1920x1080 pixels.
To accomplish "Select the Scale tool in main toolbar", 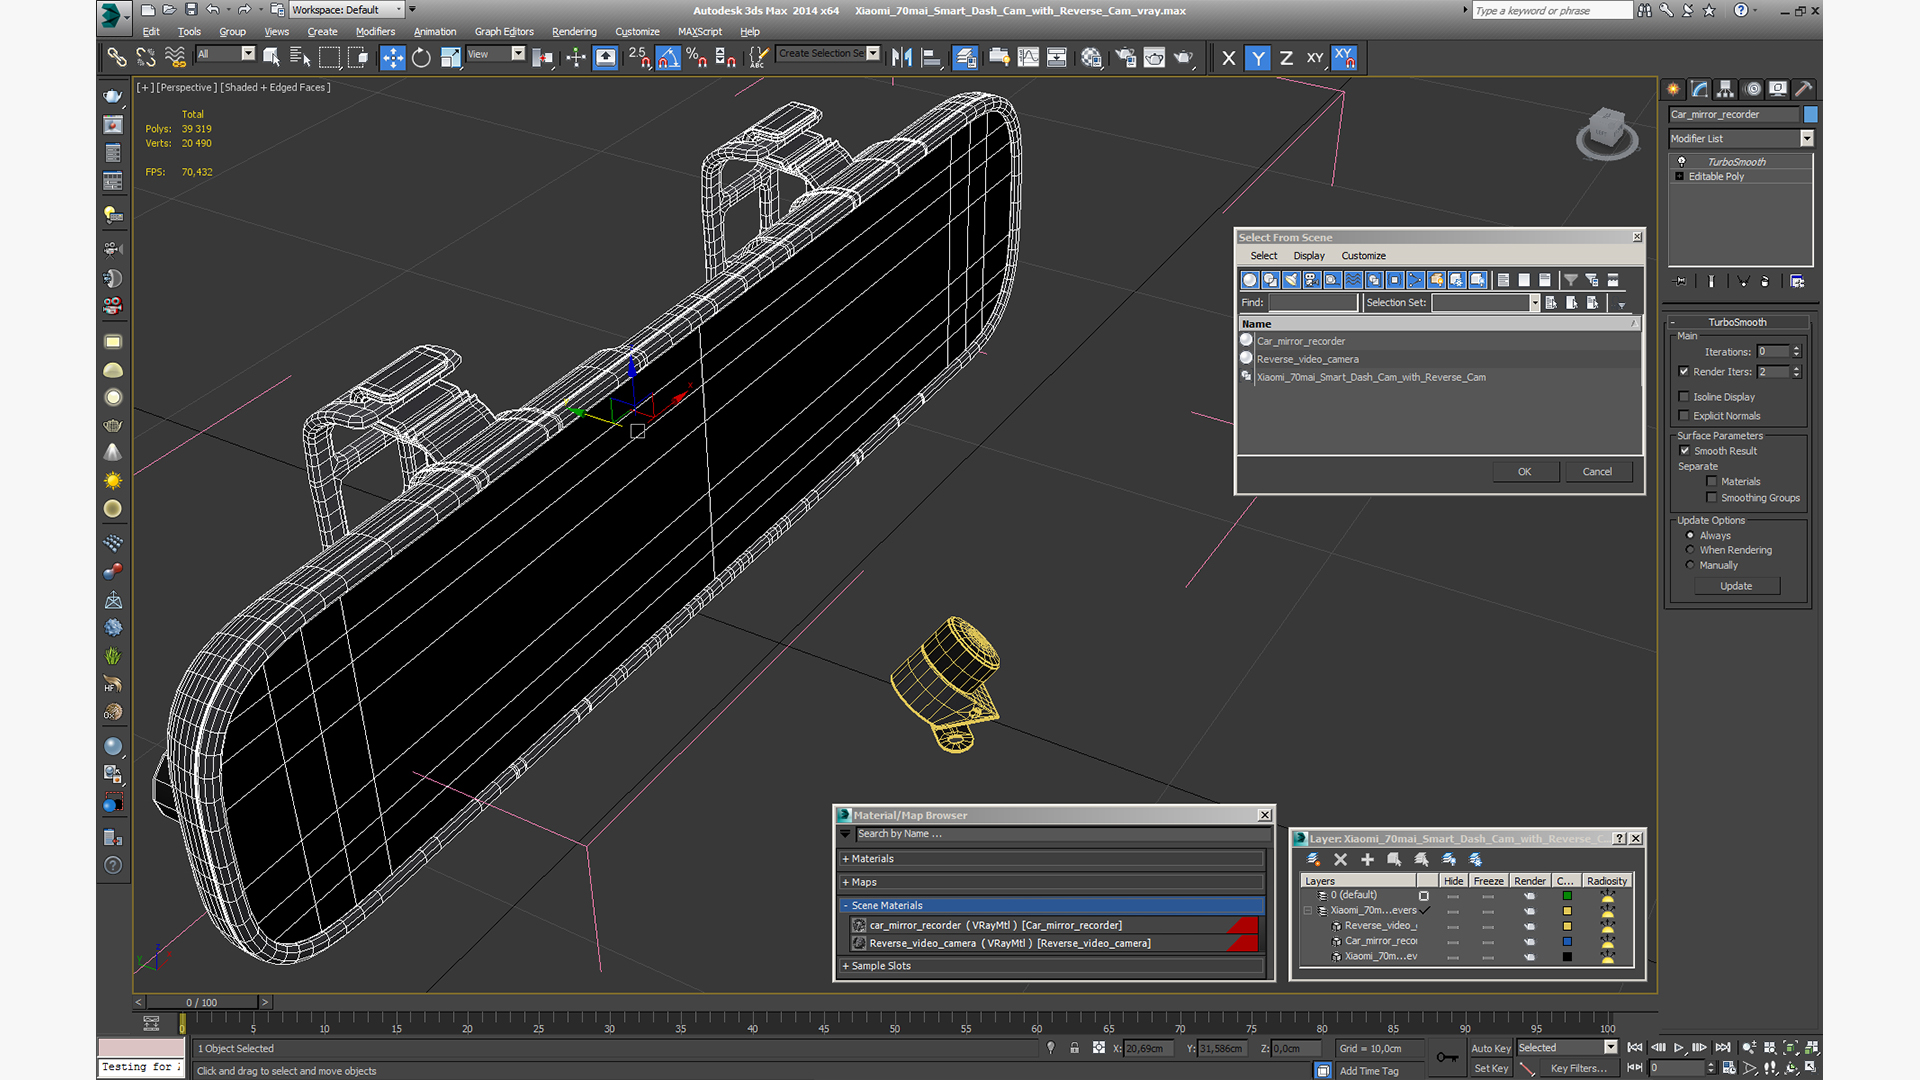I will point(450,58).
